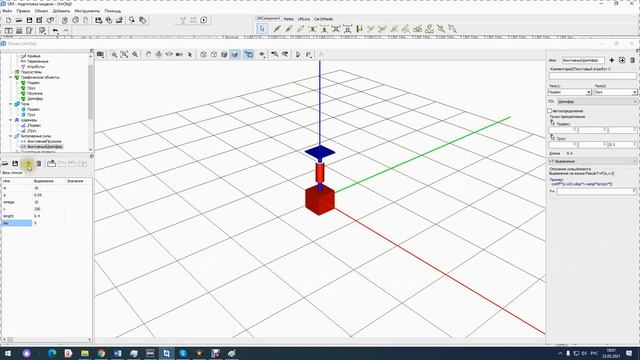640x360 pixels.
Task: Click the F= expression input field
Action: [595, 191]
